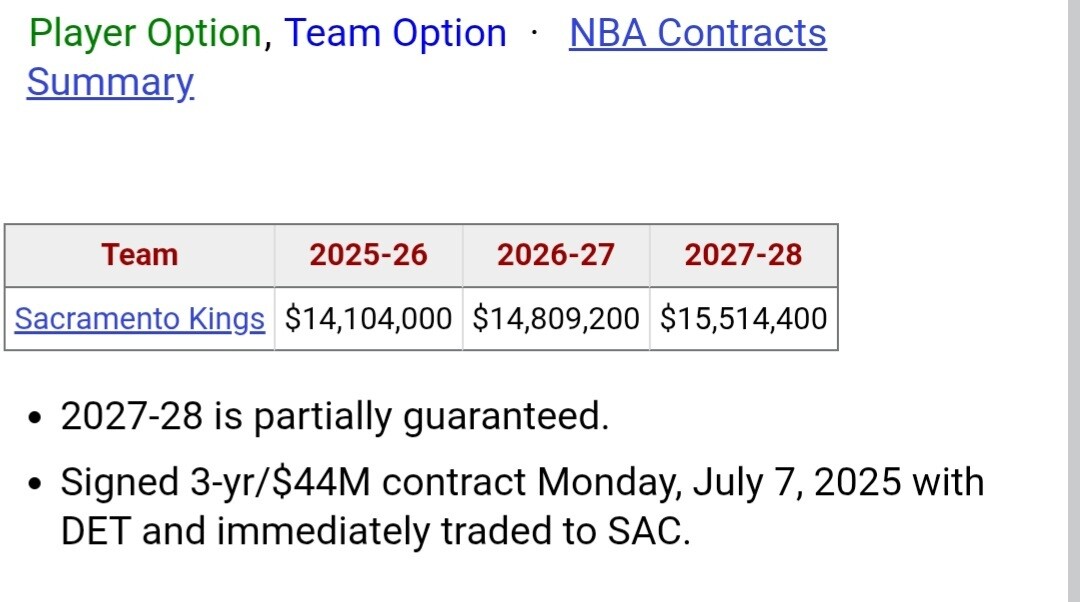Viewport: 1080px width, 602px height.
Task: Select the 2027-28 column header
Action: click(743, 255)
